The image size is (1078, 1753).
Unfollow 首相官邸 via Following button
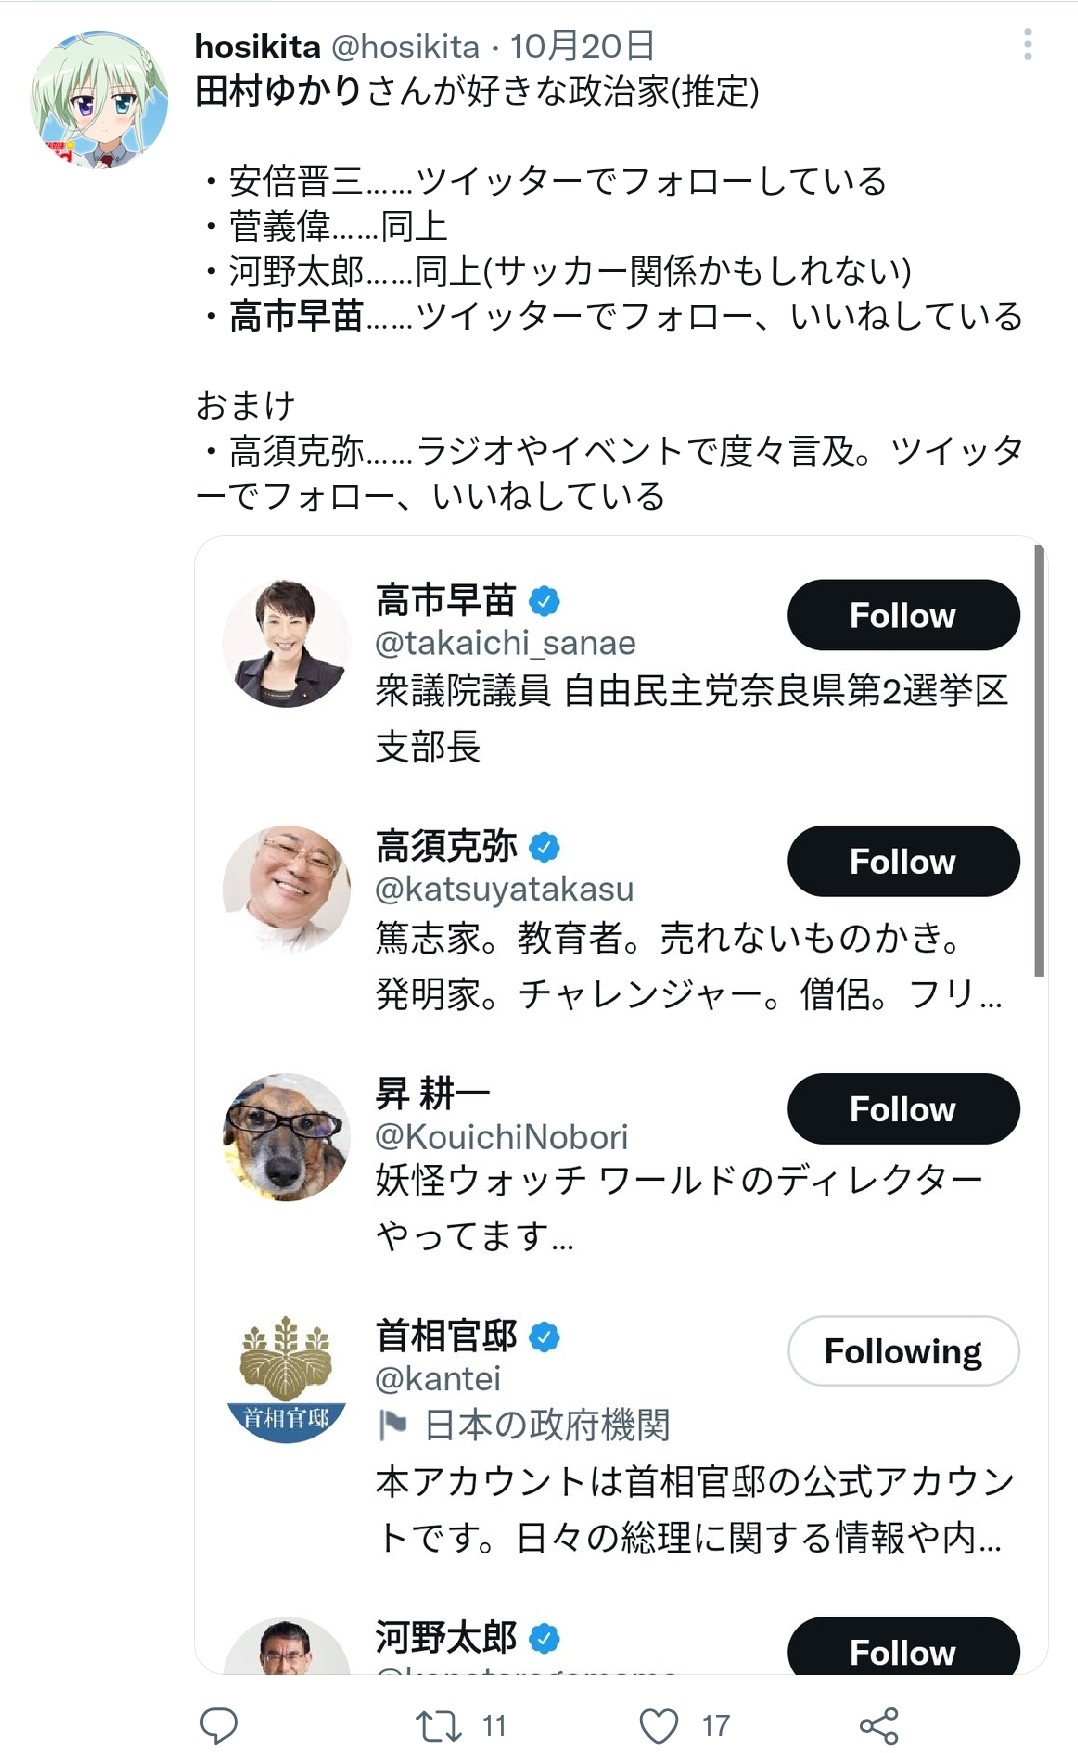point(903,1351)
